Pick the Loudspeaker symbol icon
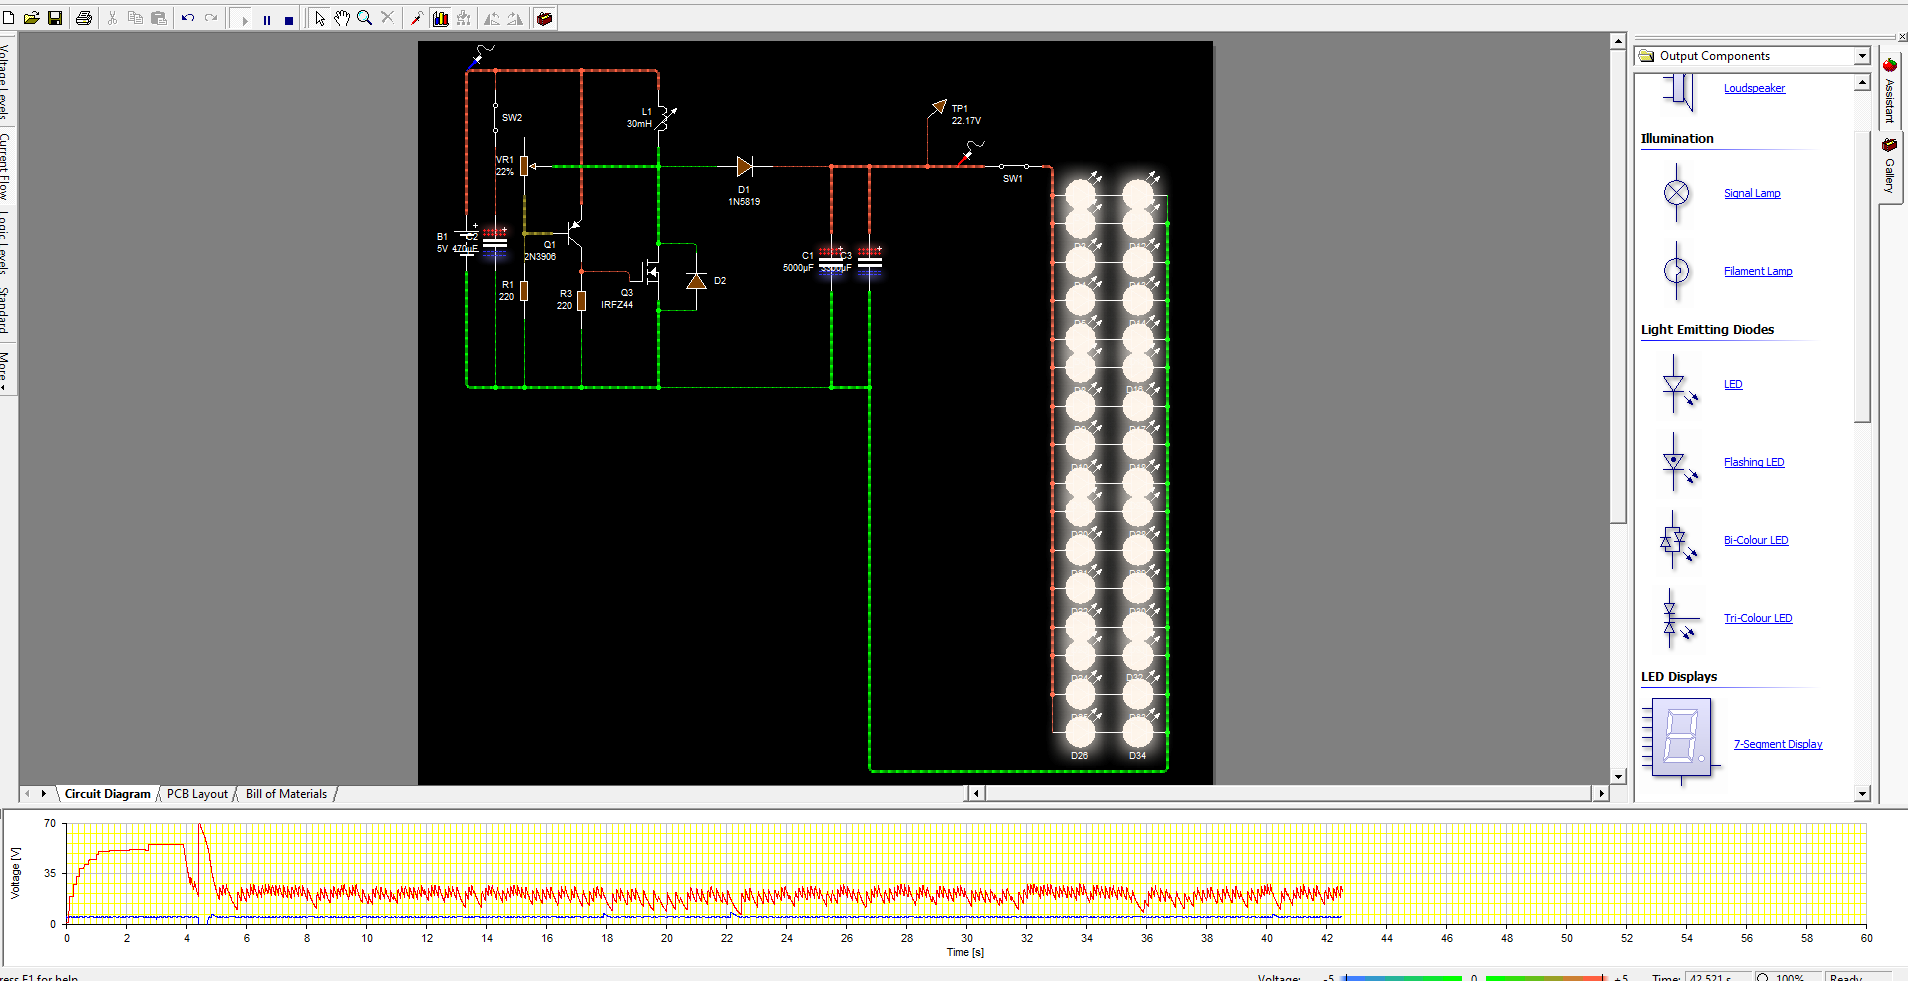The height and width of the screenshot is (981, 1908). point(1680,92)
